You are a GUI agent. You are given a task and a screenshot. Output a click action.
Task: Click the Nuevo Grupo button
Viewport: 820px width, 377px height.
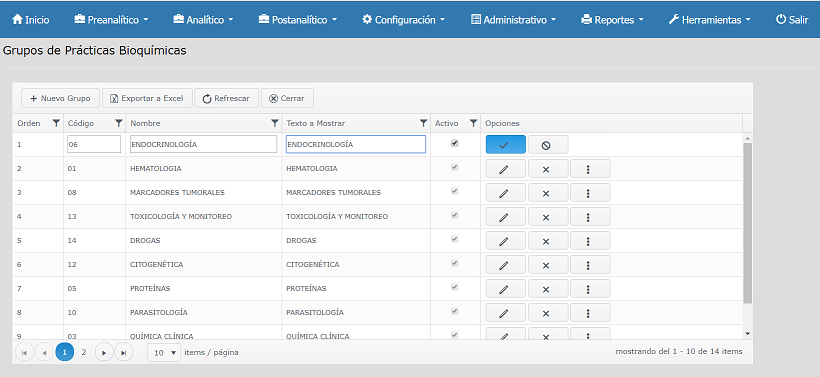coord(60,98)
